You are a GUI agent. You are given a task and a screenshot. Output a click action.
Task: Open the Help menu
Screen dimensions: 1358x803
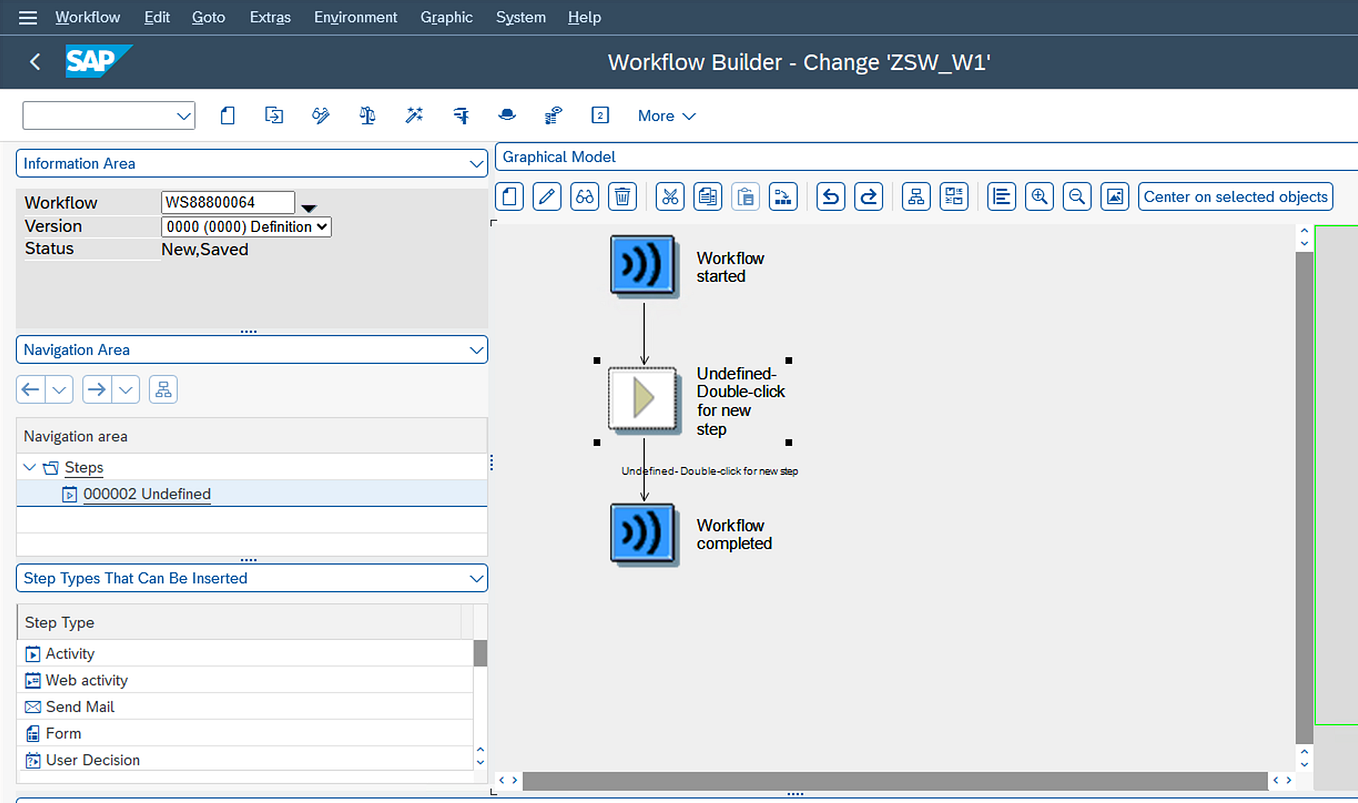click(x=585, y=17)
